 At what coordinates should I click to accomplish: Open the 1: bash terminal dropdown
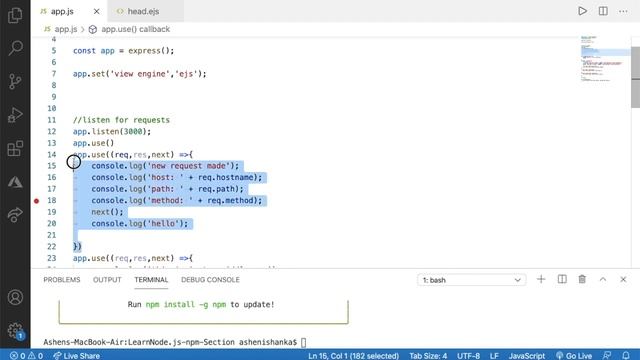click(x=471, y=280)
